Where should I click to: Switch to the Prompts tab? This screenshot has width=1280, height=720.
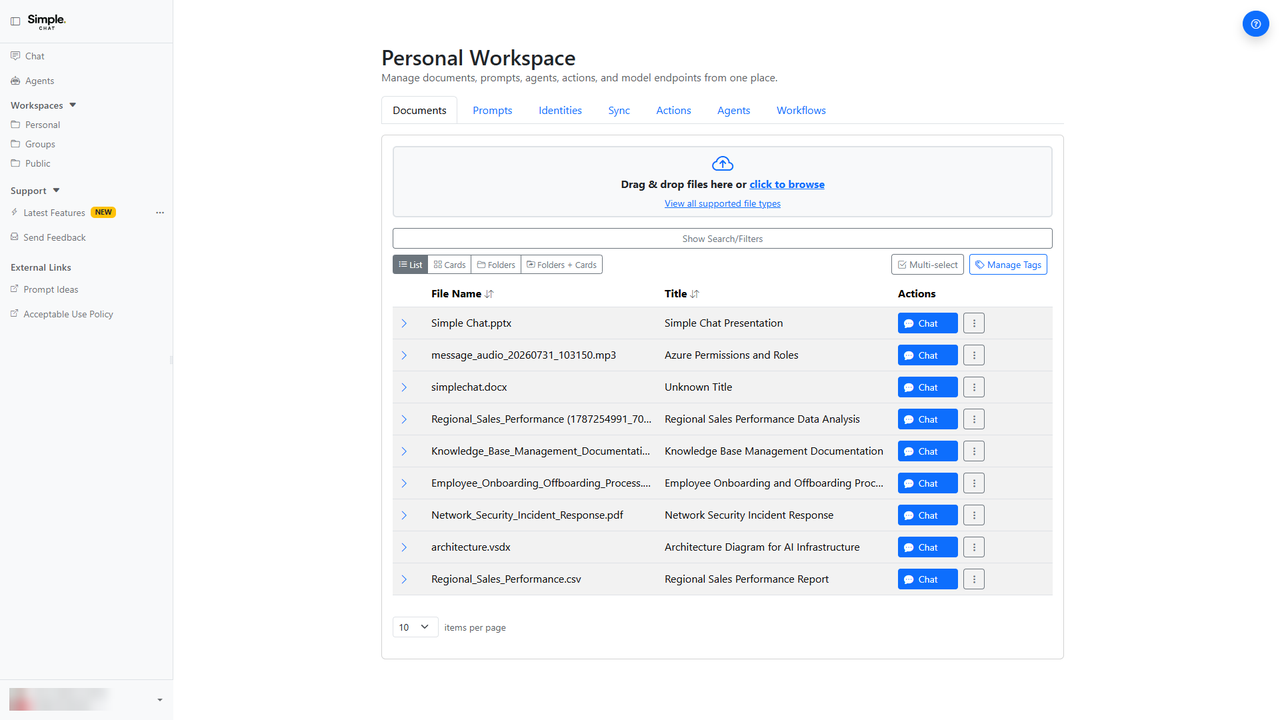coord(492,110)
